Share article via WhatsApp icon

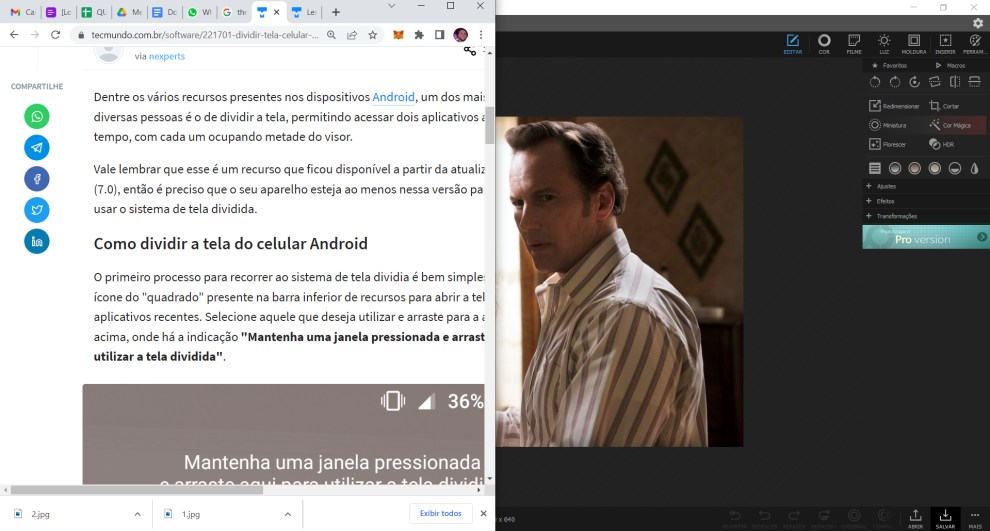tap(37, 117)
